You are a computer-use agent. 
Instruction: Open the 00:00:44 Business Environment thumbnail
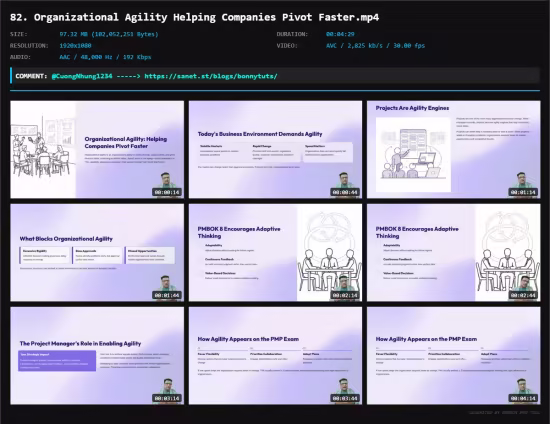(x=275, y=149)
